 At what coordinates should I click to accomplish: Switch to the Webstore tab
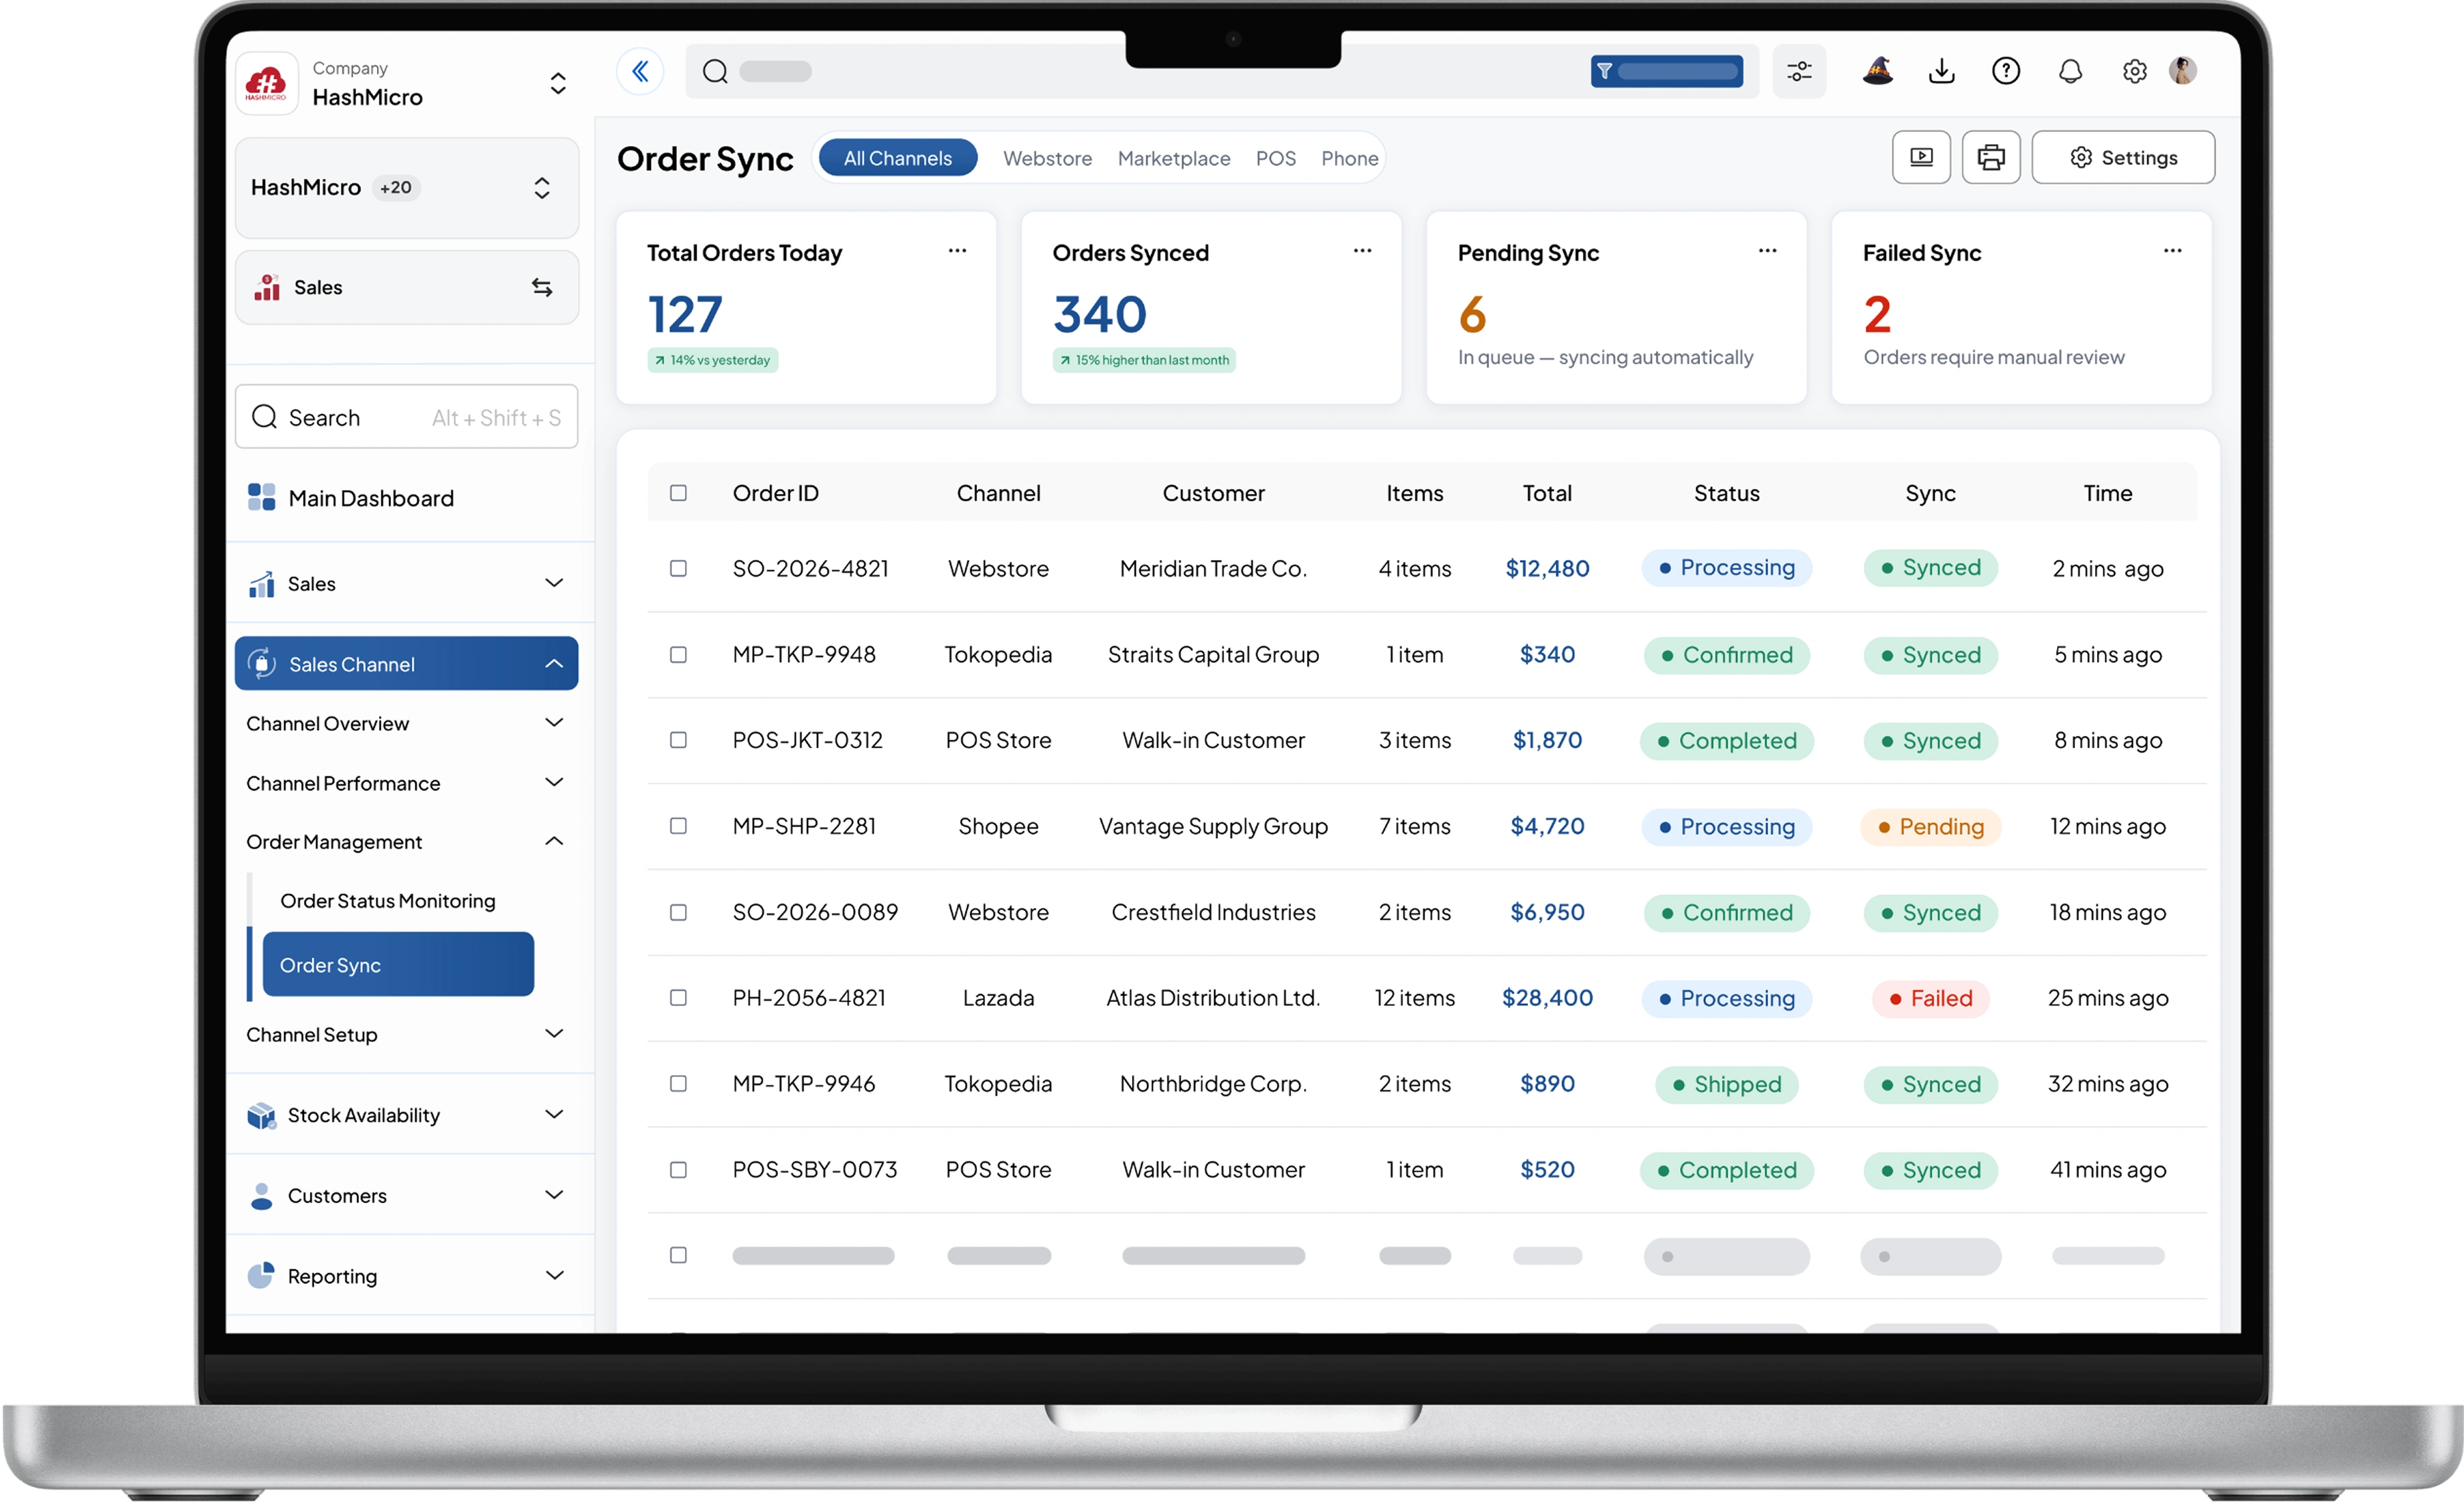[1047, 158]
